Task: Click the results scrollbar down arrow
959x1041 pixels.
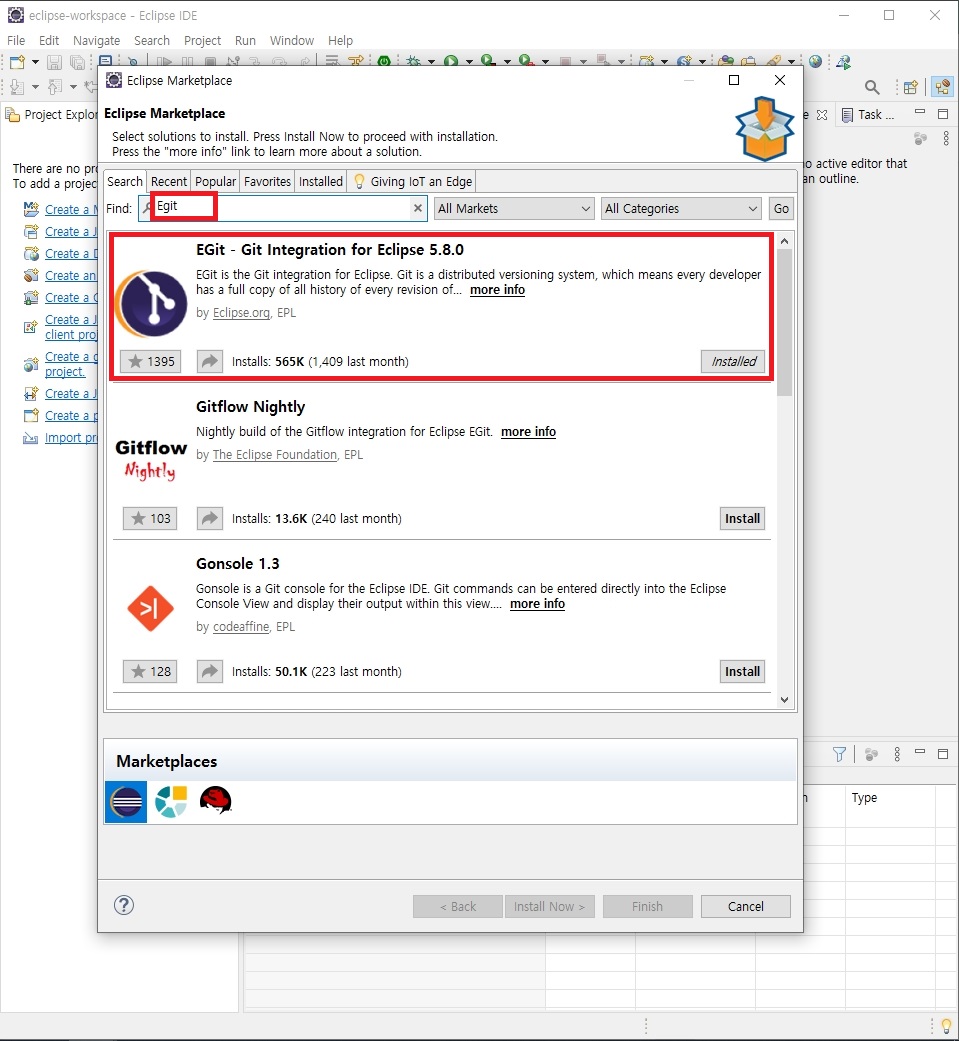Action: click(x=784, y=700)
